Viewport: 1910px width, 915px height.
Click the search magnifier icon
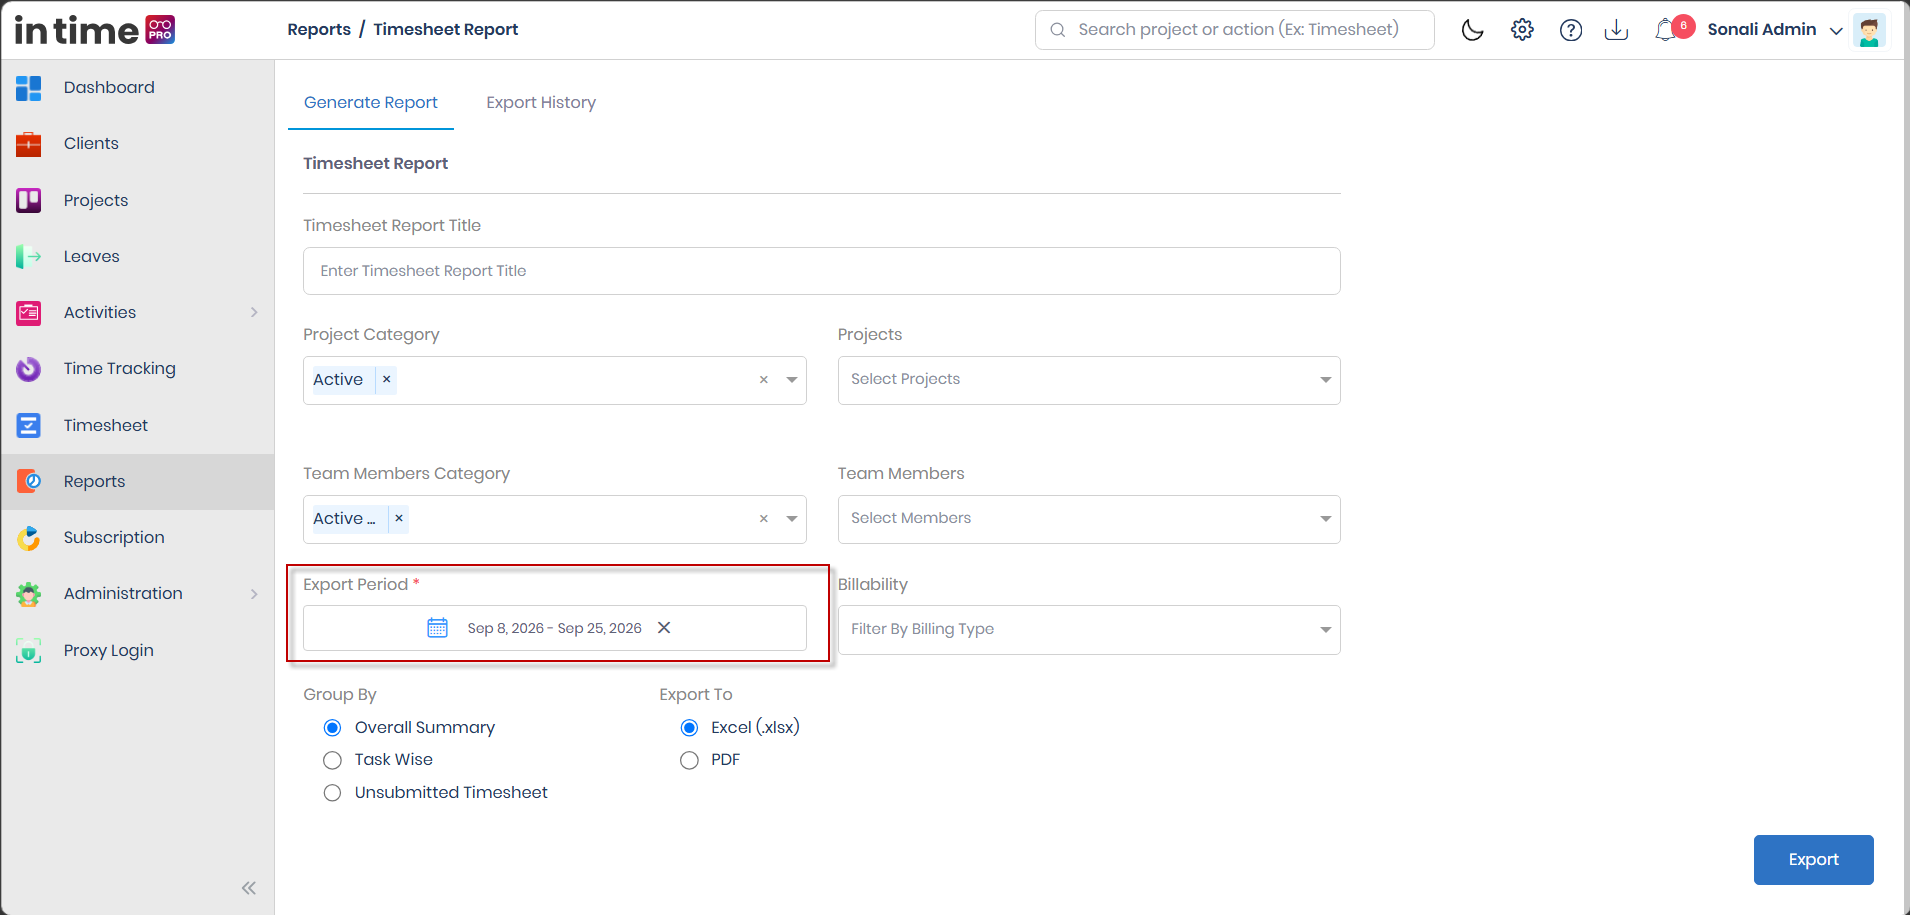pos(1057,30)
